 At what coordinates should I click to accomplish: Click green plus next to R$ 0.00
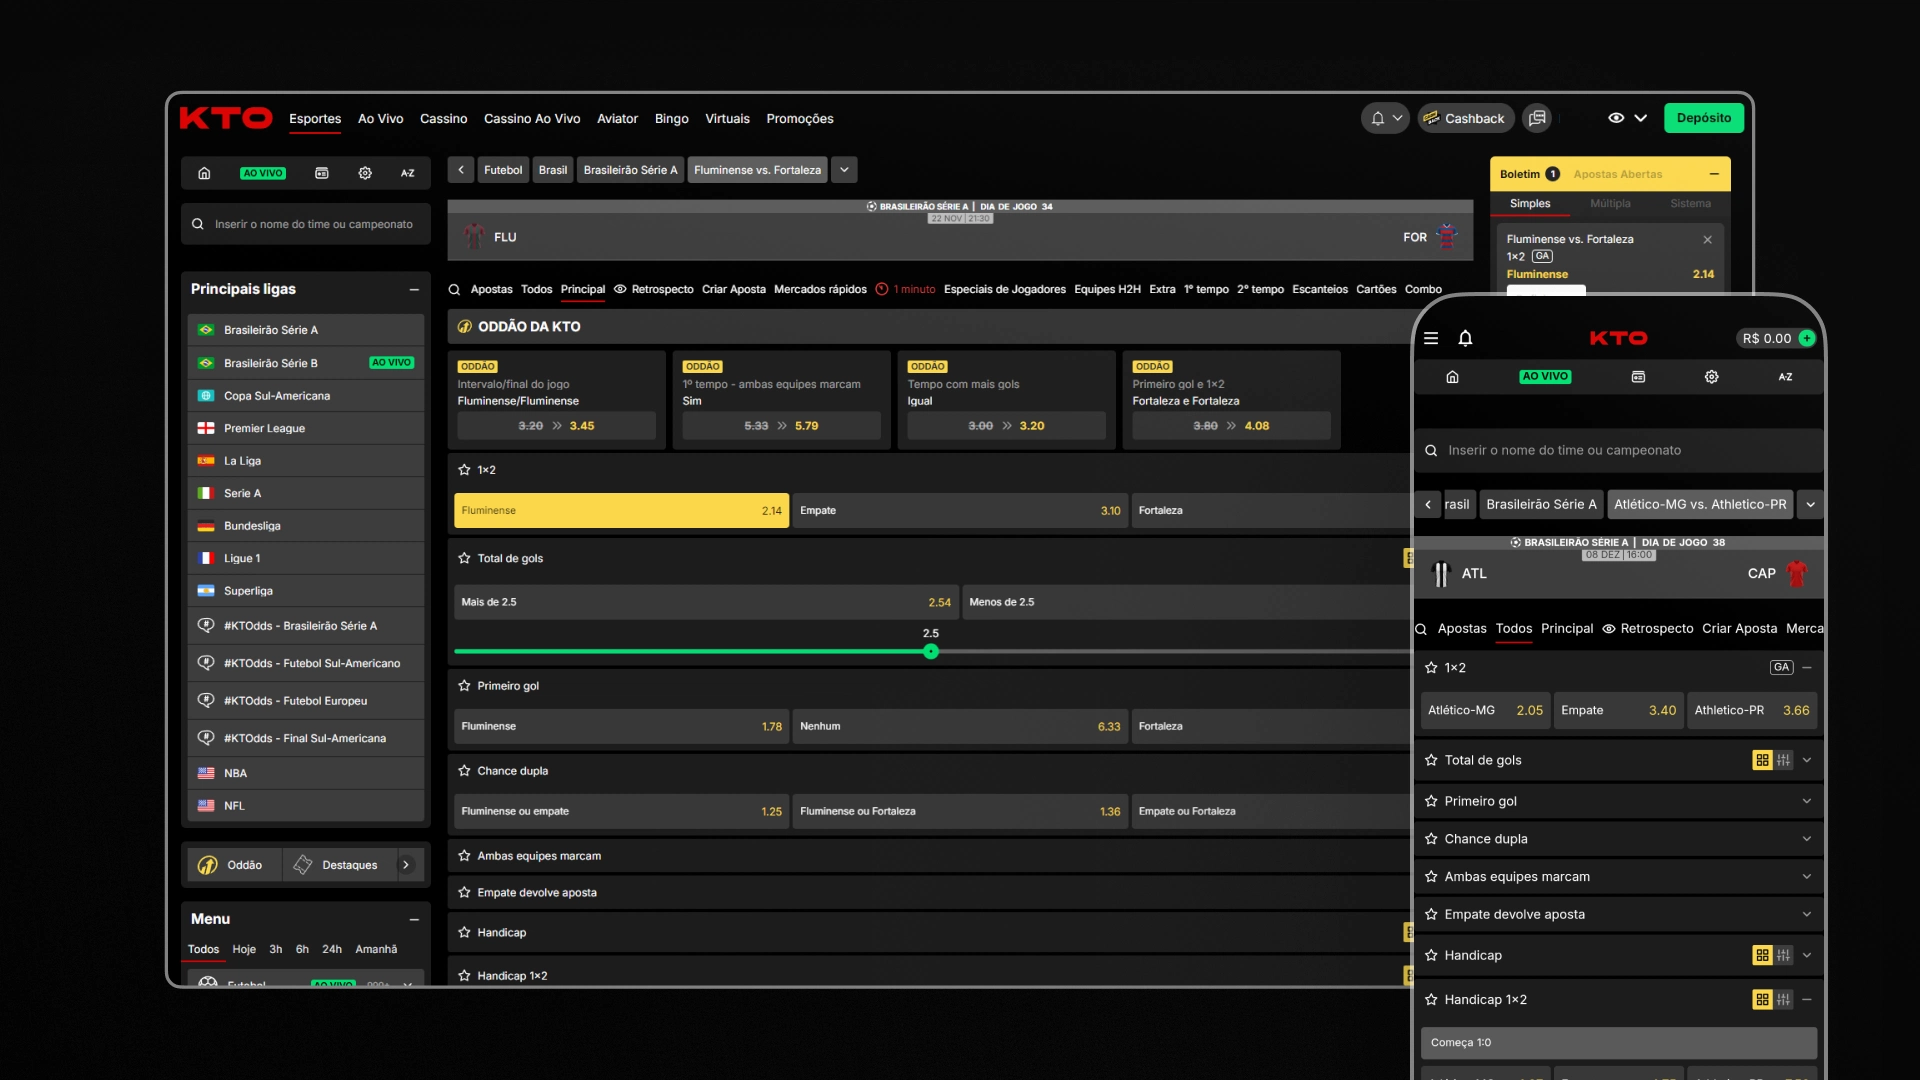coord(1807,338)
